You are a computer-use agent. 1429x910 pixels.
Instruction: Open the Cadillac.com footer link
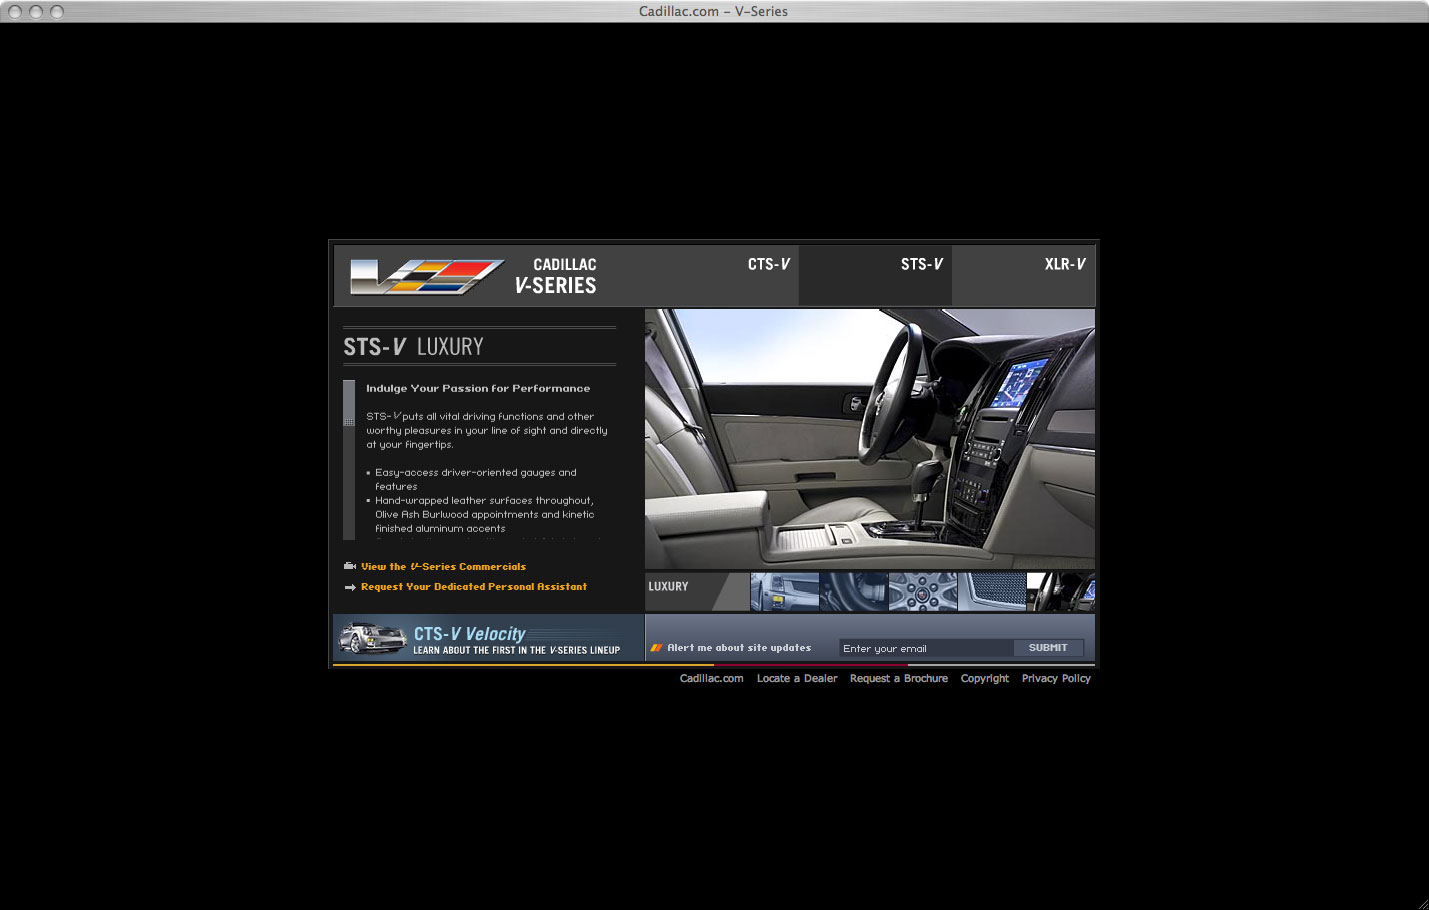712,678
